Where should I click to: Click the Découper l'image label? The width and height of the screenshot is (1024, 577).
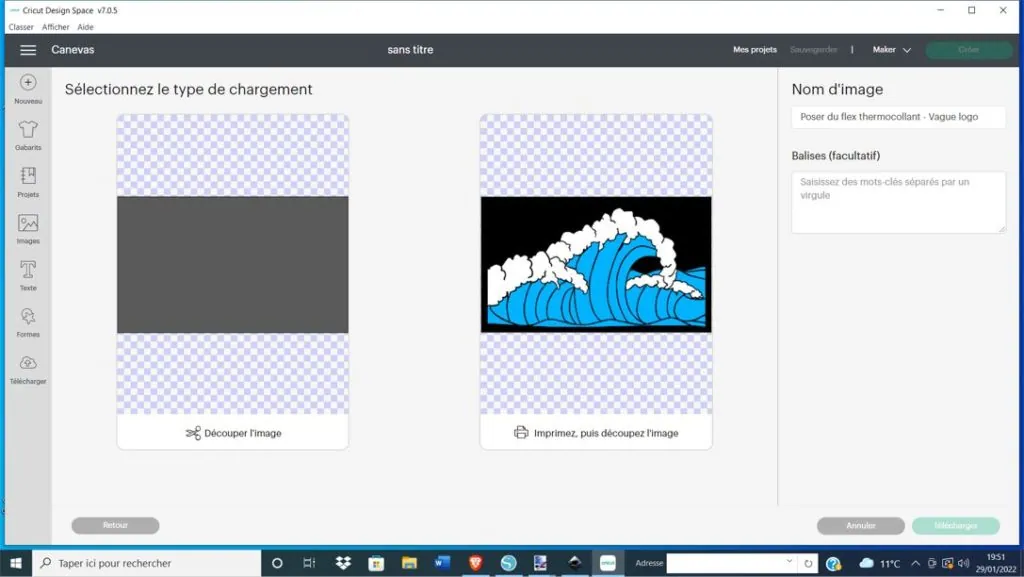click(x=242, y=433)
